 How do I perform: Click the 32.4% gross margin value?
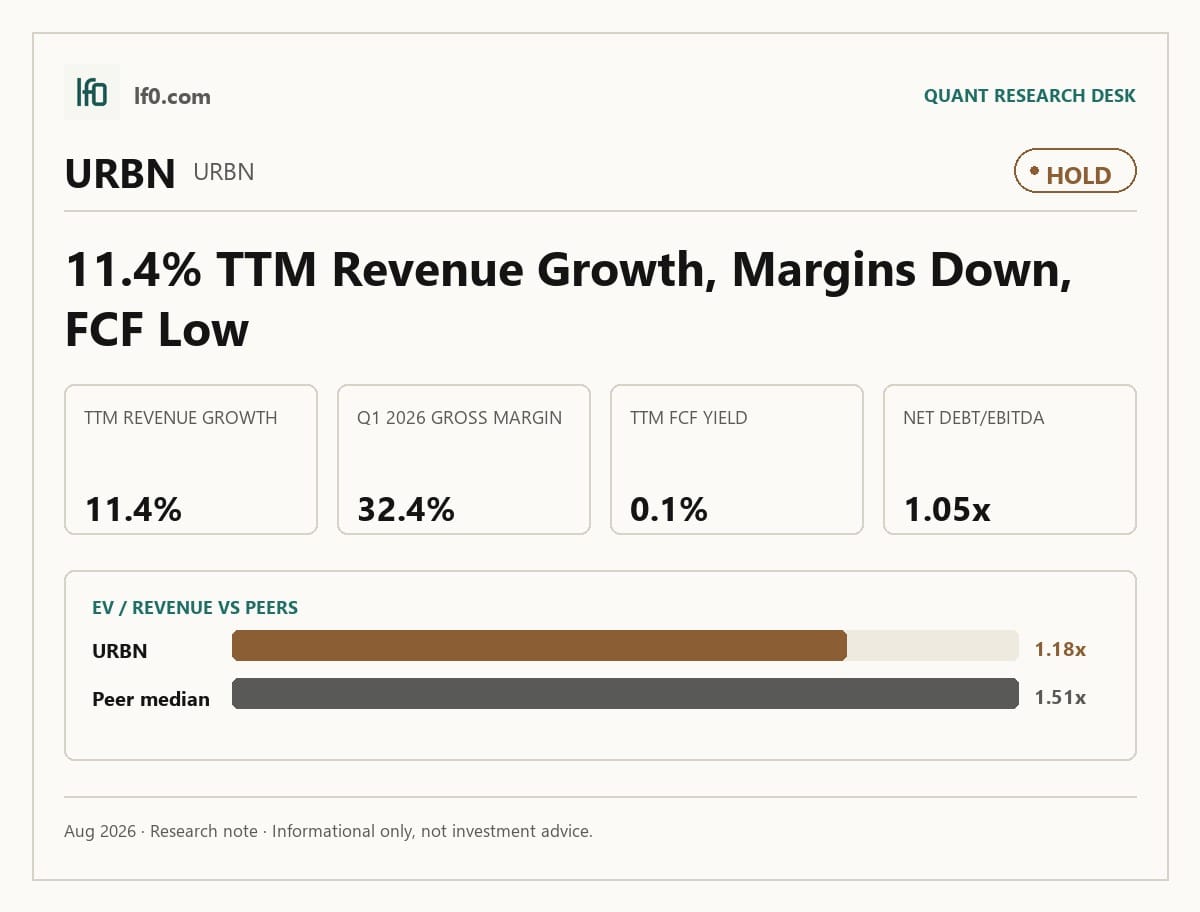pos(406,510)
